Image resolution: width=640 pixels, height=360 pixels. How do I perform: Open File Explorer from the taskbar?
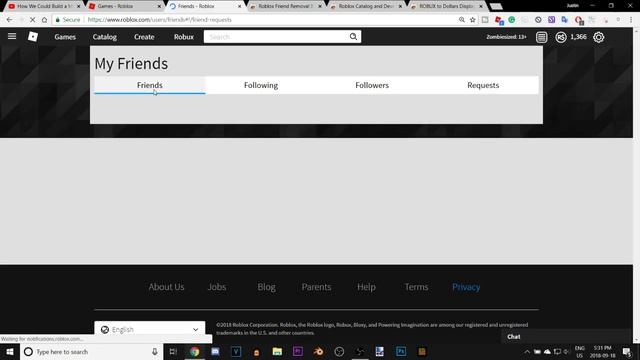click(277, 351)
